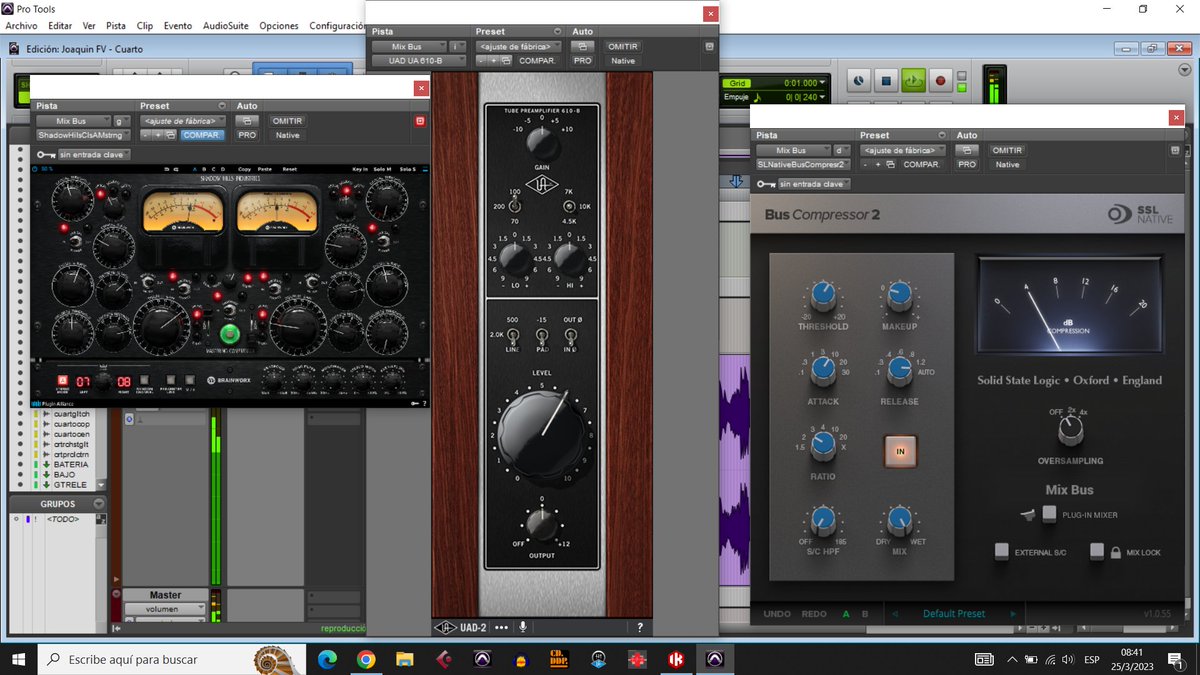
Task: Click REDO in the SSL Bus Compressor
Action: coord(813,614)
